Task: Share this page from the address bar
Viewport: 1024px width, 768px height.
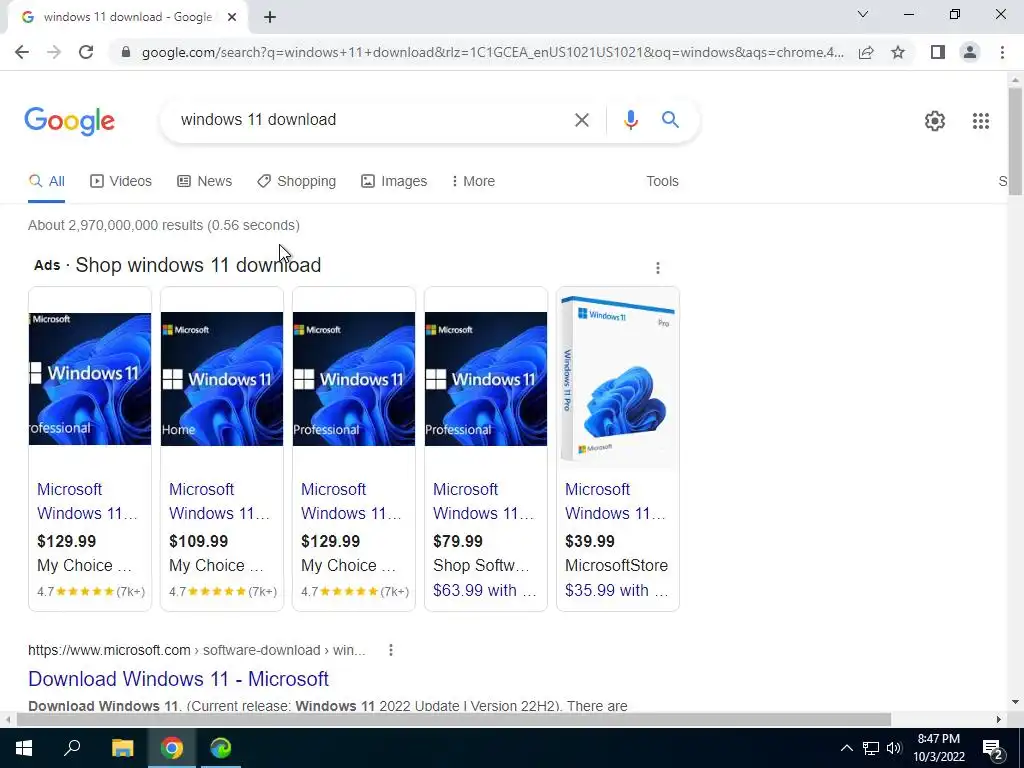Action: click(866, 52)
